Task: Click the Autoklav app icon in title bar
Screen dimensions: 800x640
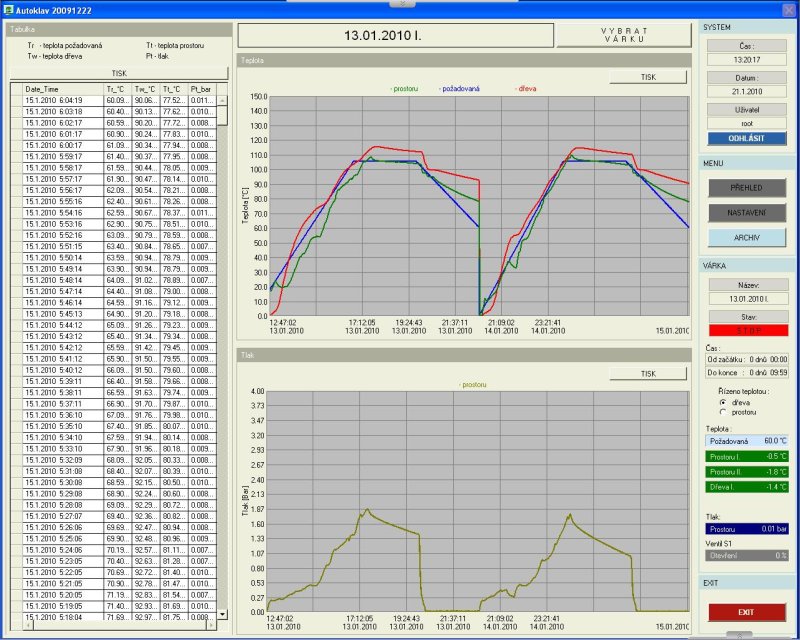Action: pos(8,9)
